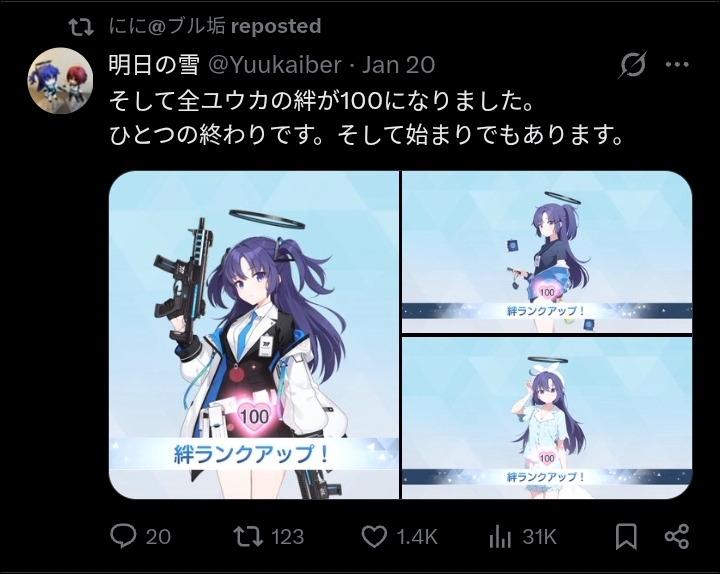Screen dimensions: 720x574
Task: Open にに@ブル垢 reposted link
Action: [x=215, y=26]
